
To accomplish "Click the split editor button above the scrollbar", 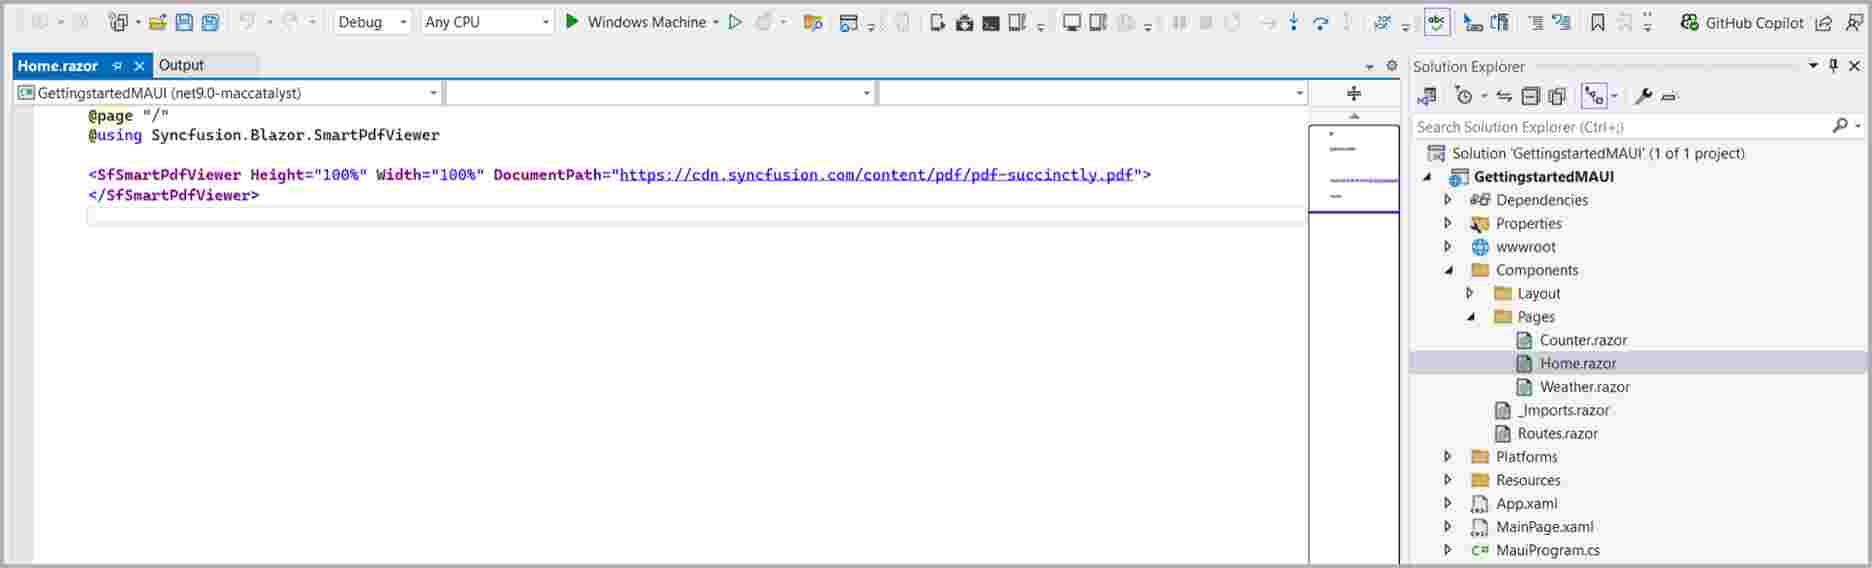I will pos(1354,93).
